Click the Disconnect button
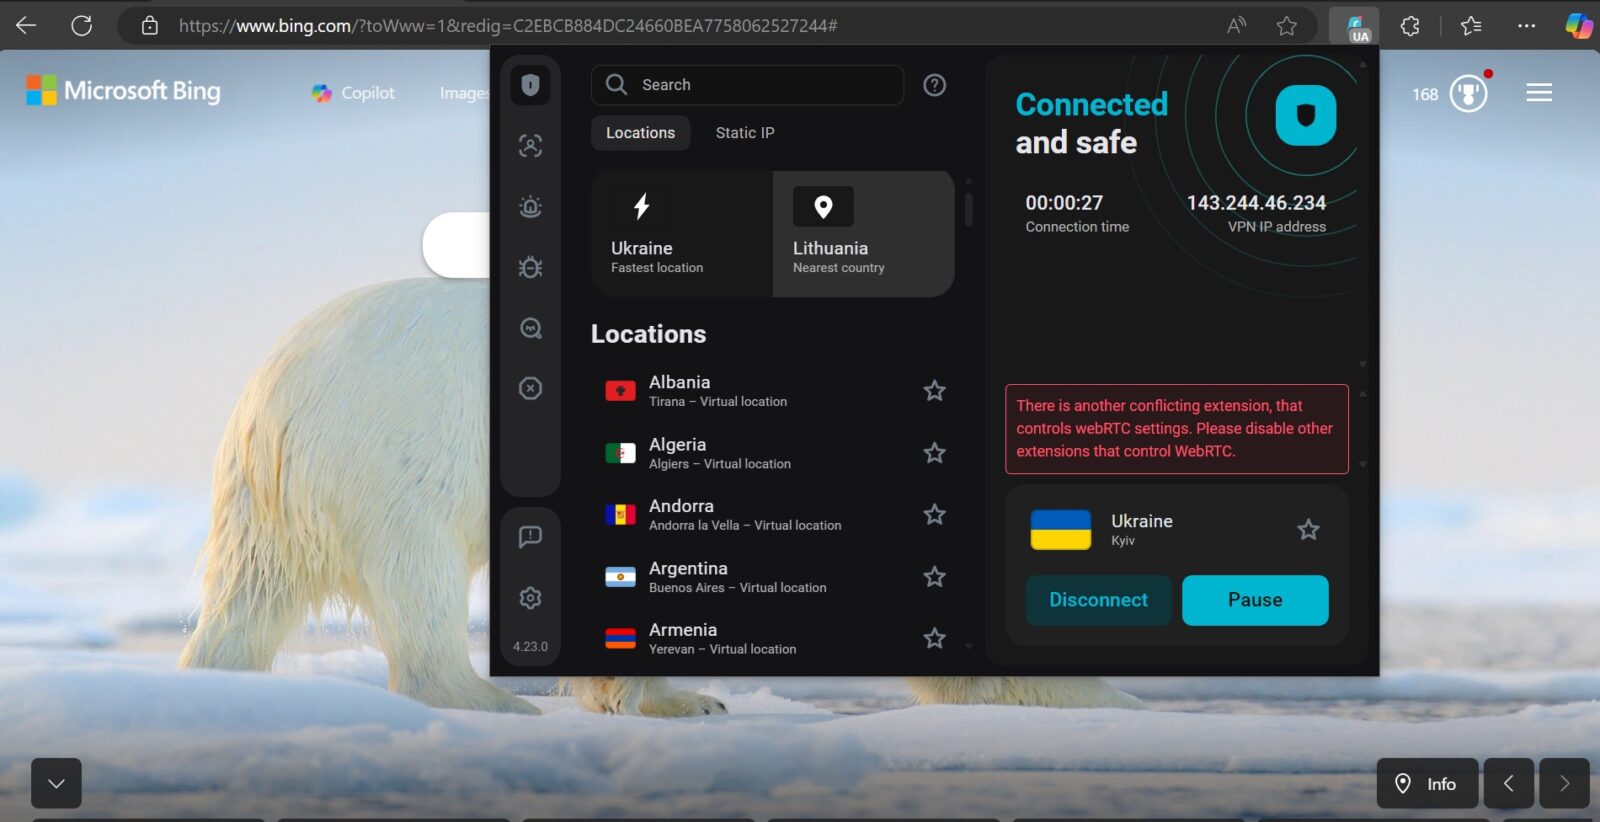Viewport: 1600px width, 822px height. [x=1098, y=600]
